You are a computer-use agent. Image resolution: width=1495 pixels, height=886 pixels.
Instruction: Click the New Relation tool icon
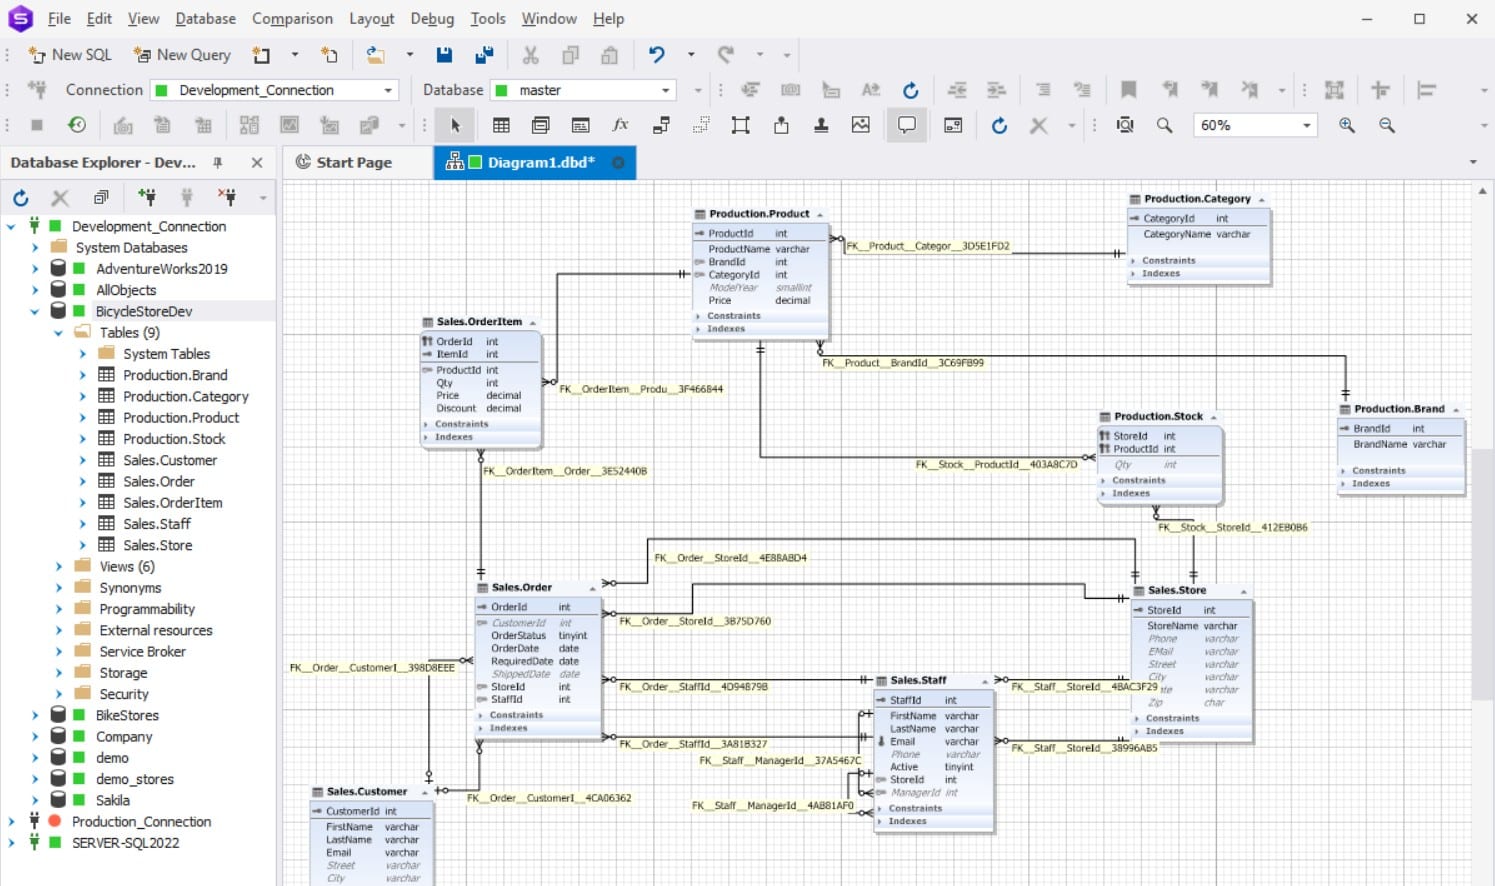[661, 125]
